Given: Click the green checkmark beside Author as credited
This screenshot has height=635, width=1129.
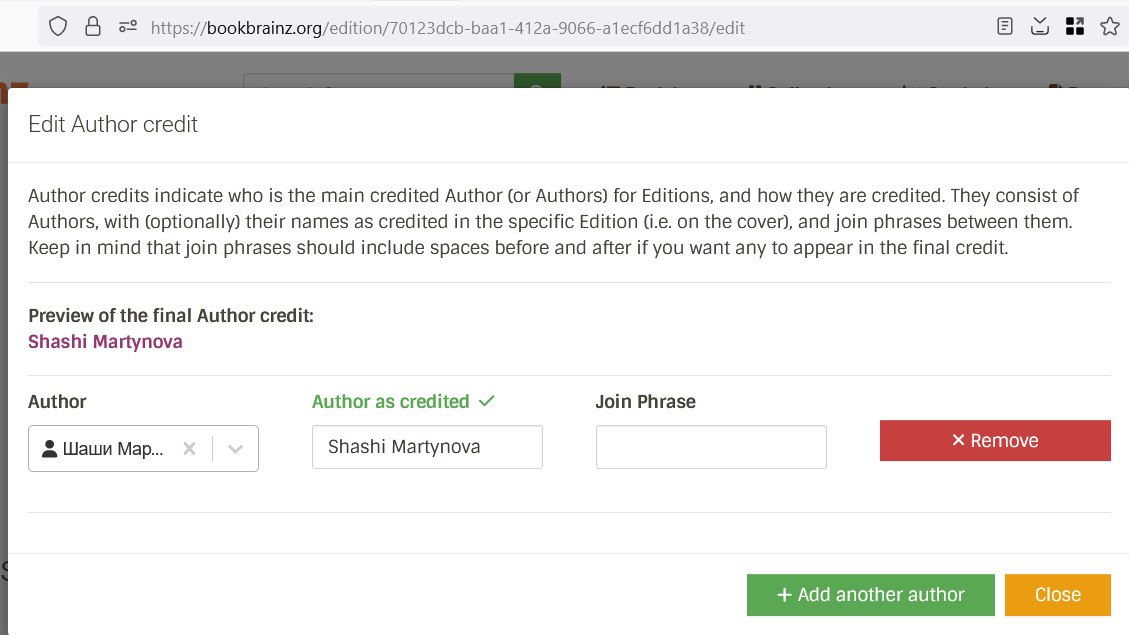Looking at the screenshot, I should click(487, 401).
